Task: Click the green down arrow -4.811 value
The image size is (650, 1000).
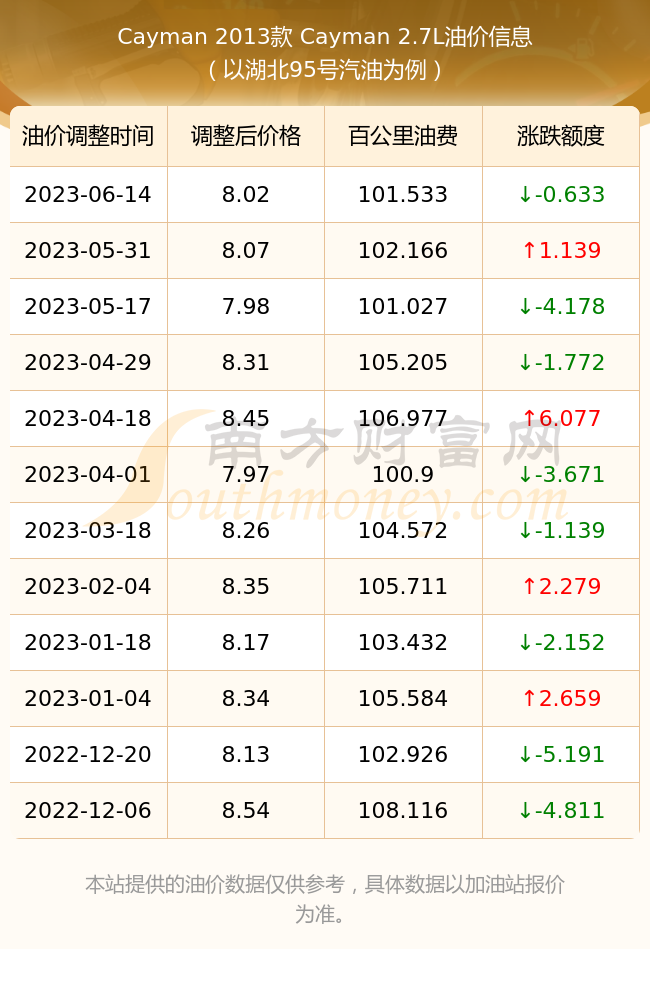Action: coord(561,811)
